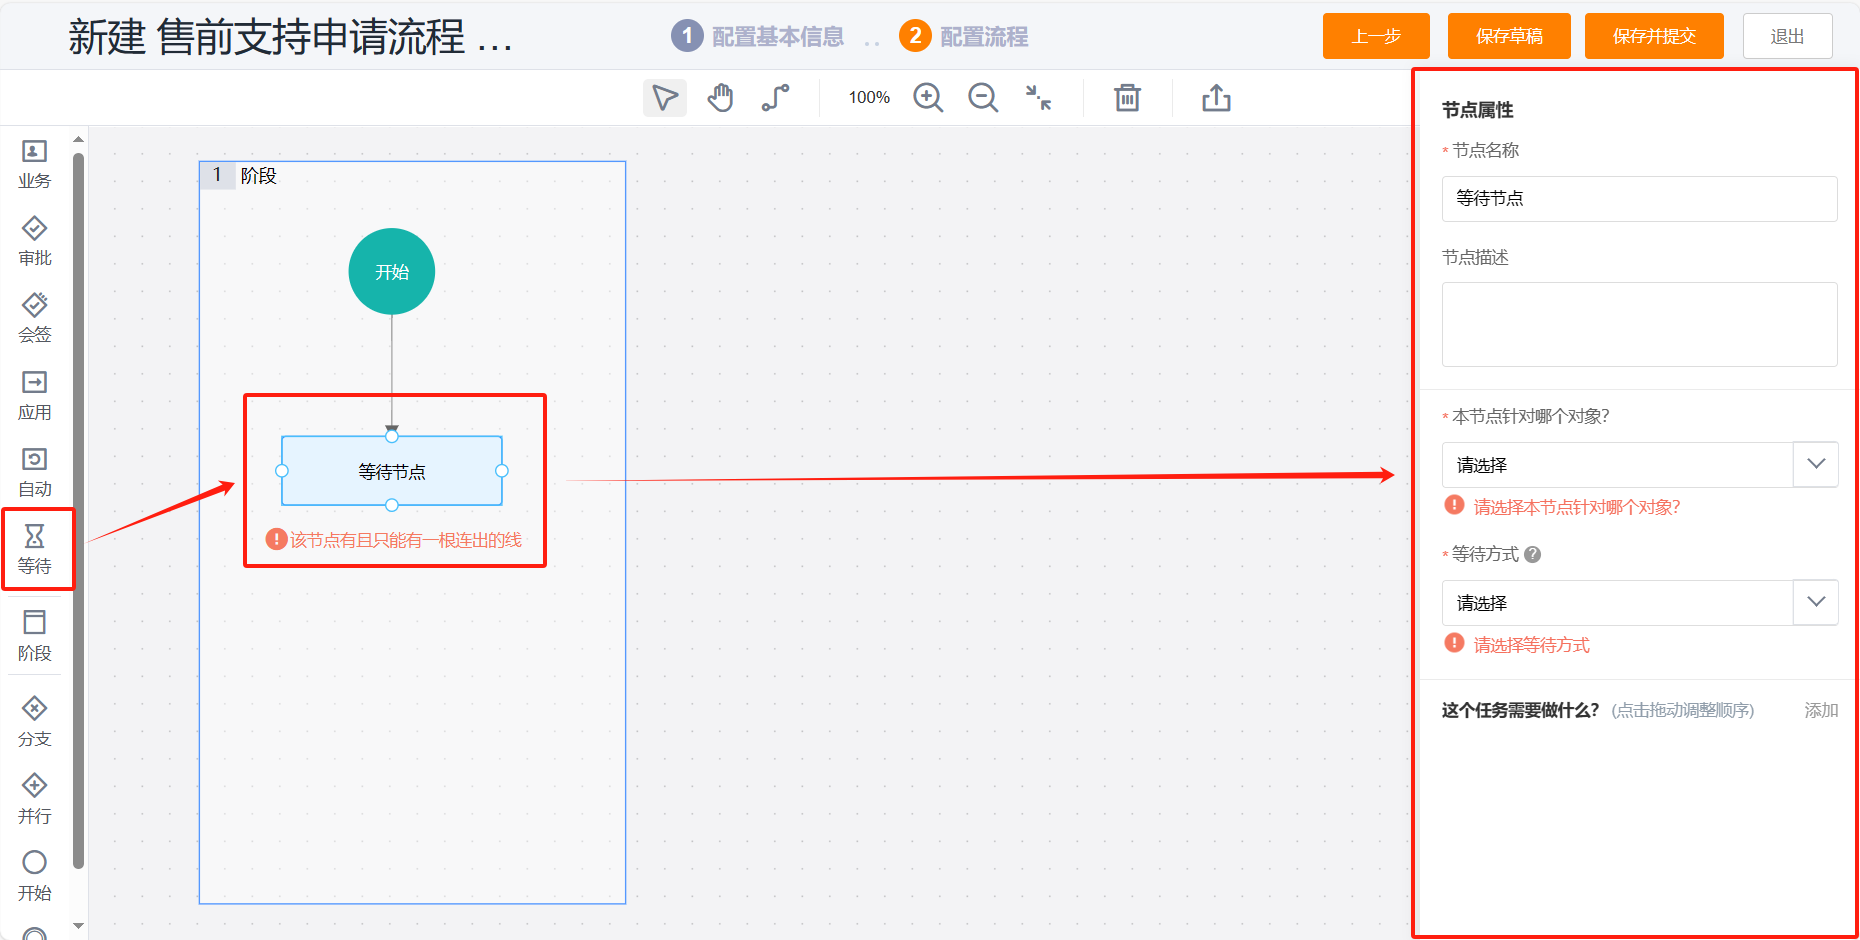The height and width of the screenshot is (940, 1860).
Task: Pick the 会签 countersign node
Action: (35, 318)
